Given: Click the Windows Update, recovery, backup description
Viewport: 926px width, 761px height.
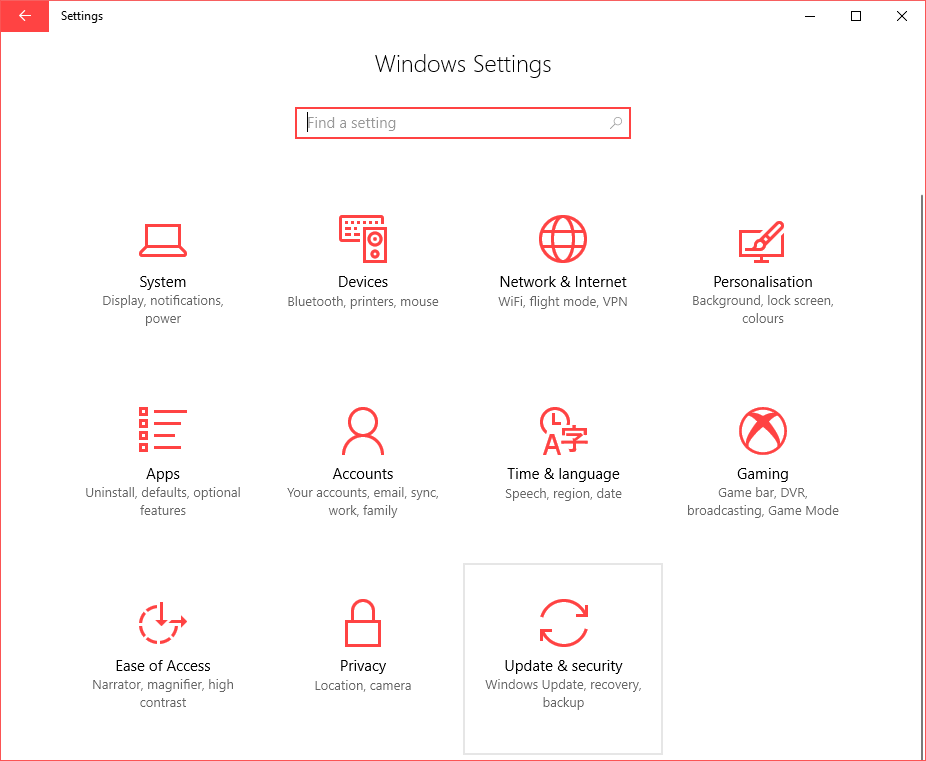Looking at the screenshot, I should point(563,694).
